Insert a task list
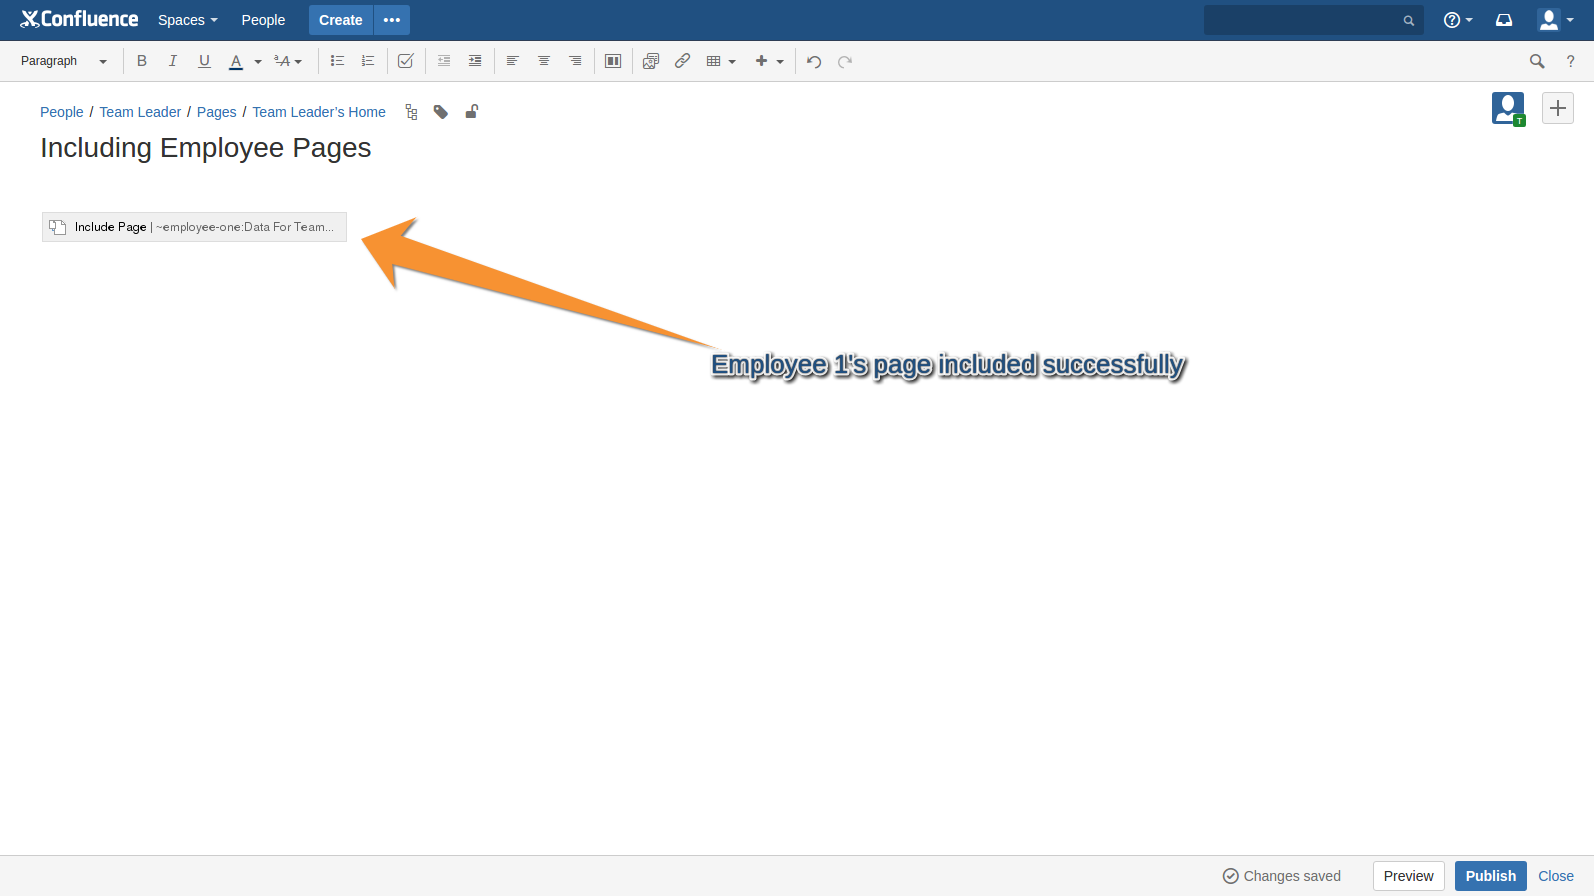Image resolution: width=1594 pixels, height=896 pixels. 405,61
